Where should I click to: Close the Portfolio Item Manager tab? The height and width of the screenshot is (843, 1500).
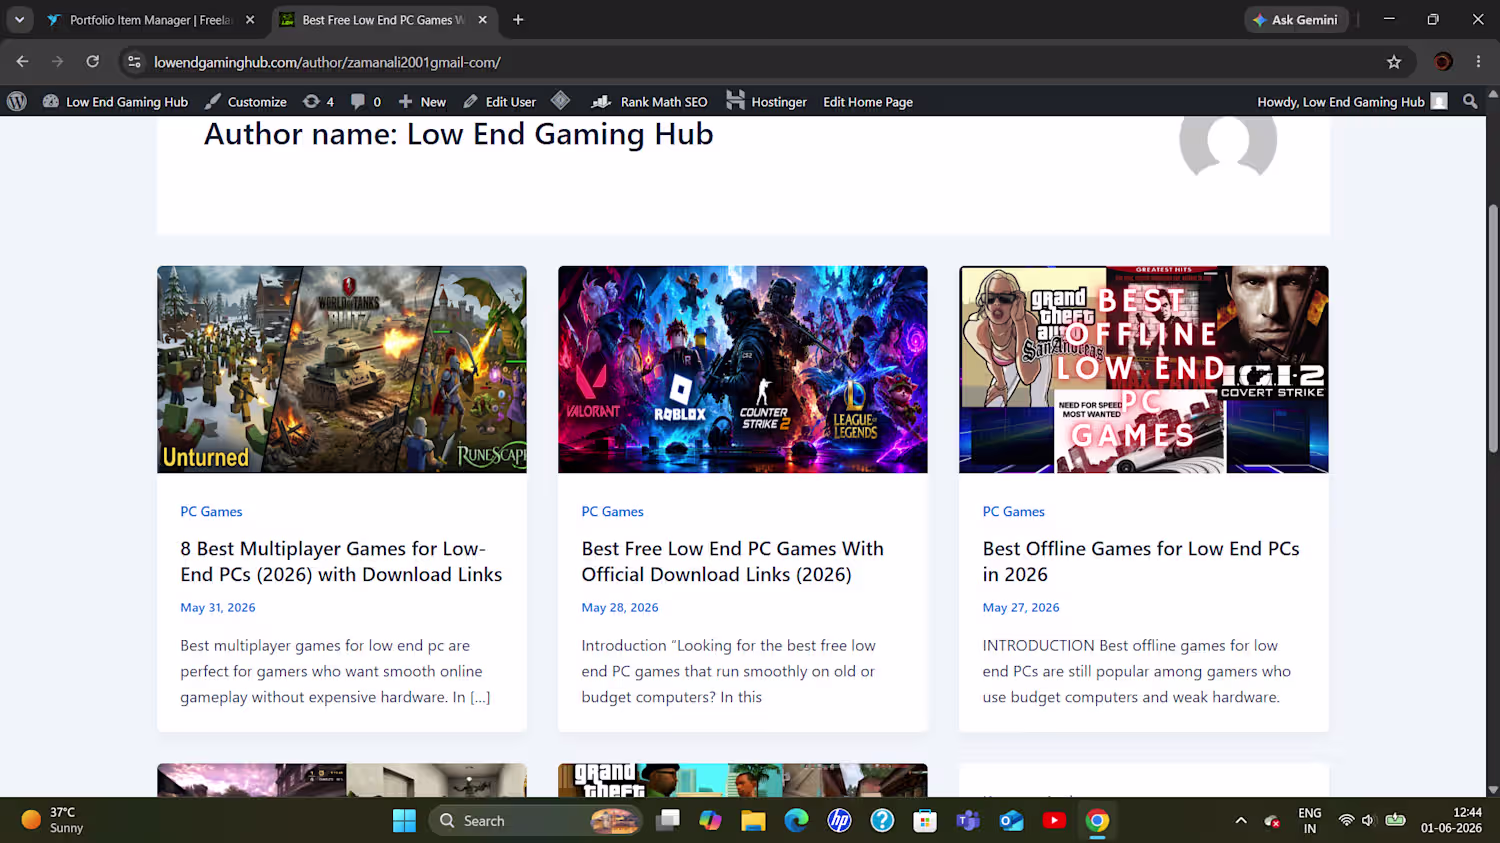250,20
